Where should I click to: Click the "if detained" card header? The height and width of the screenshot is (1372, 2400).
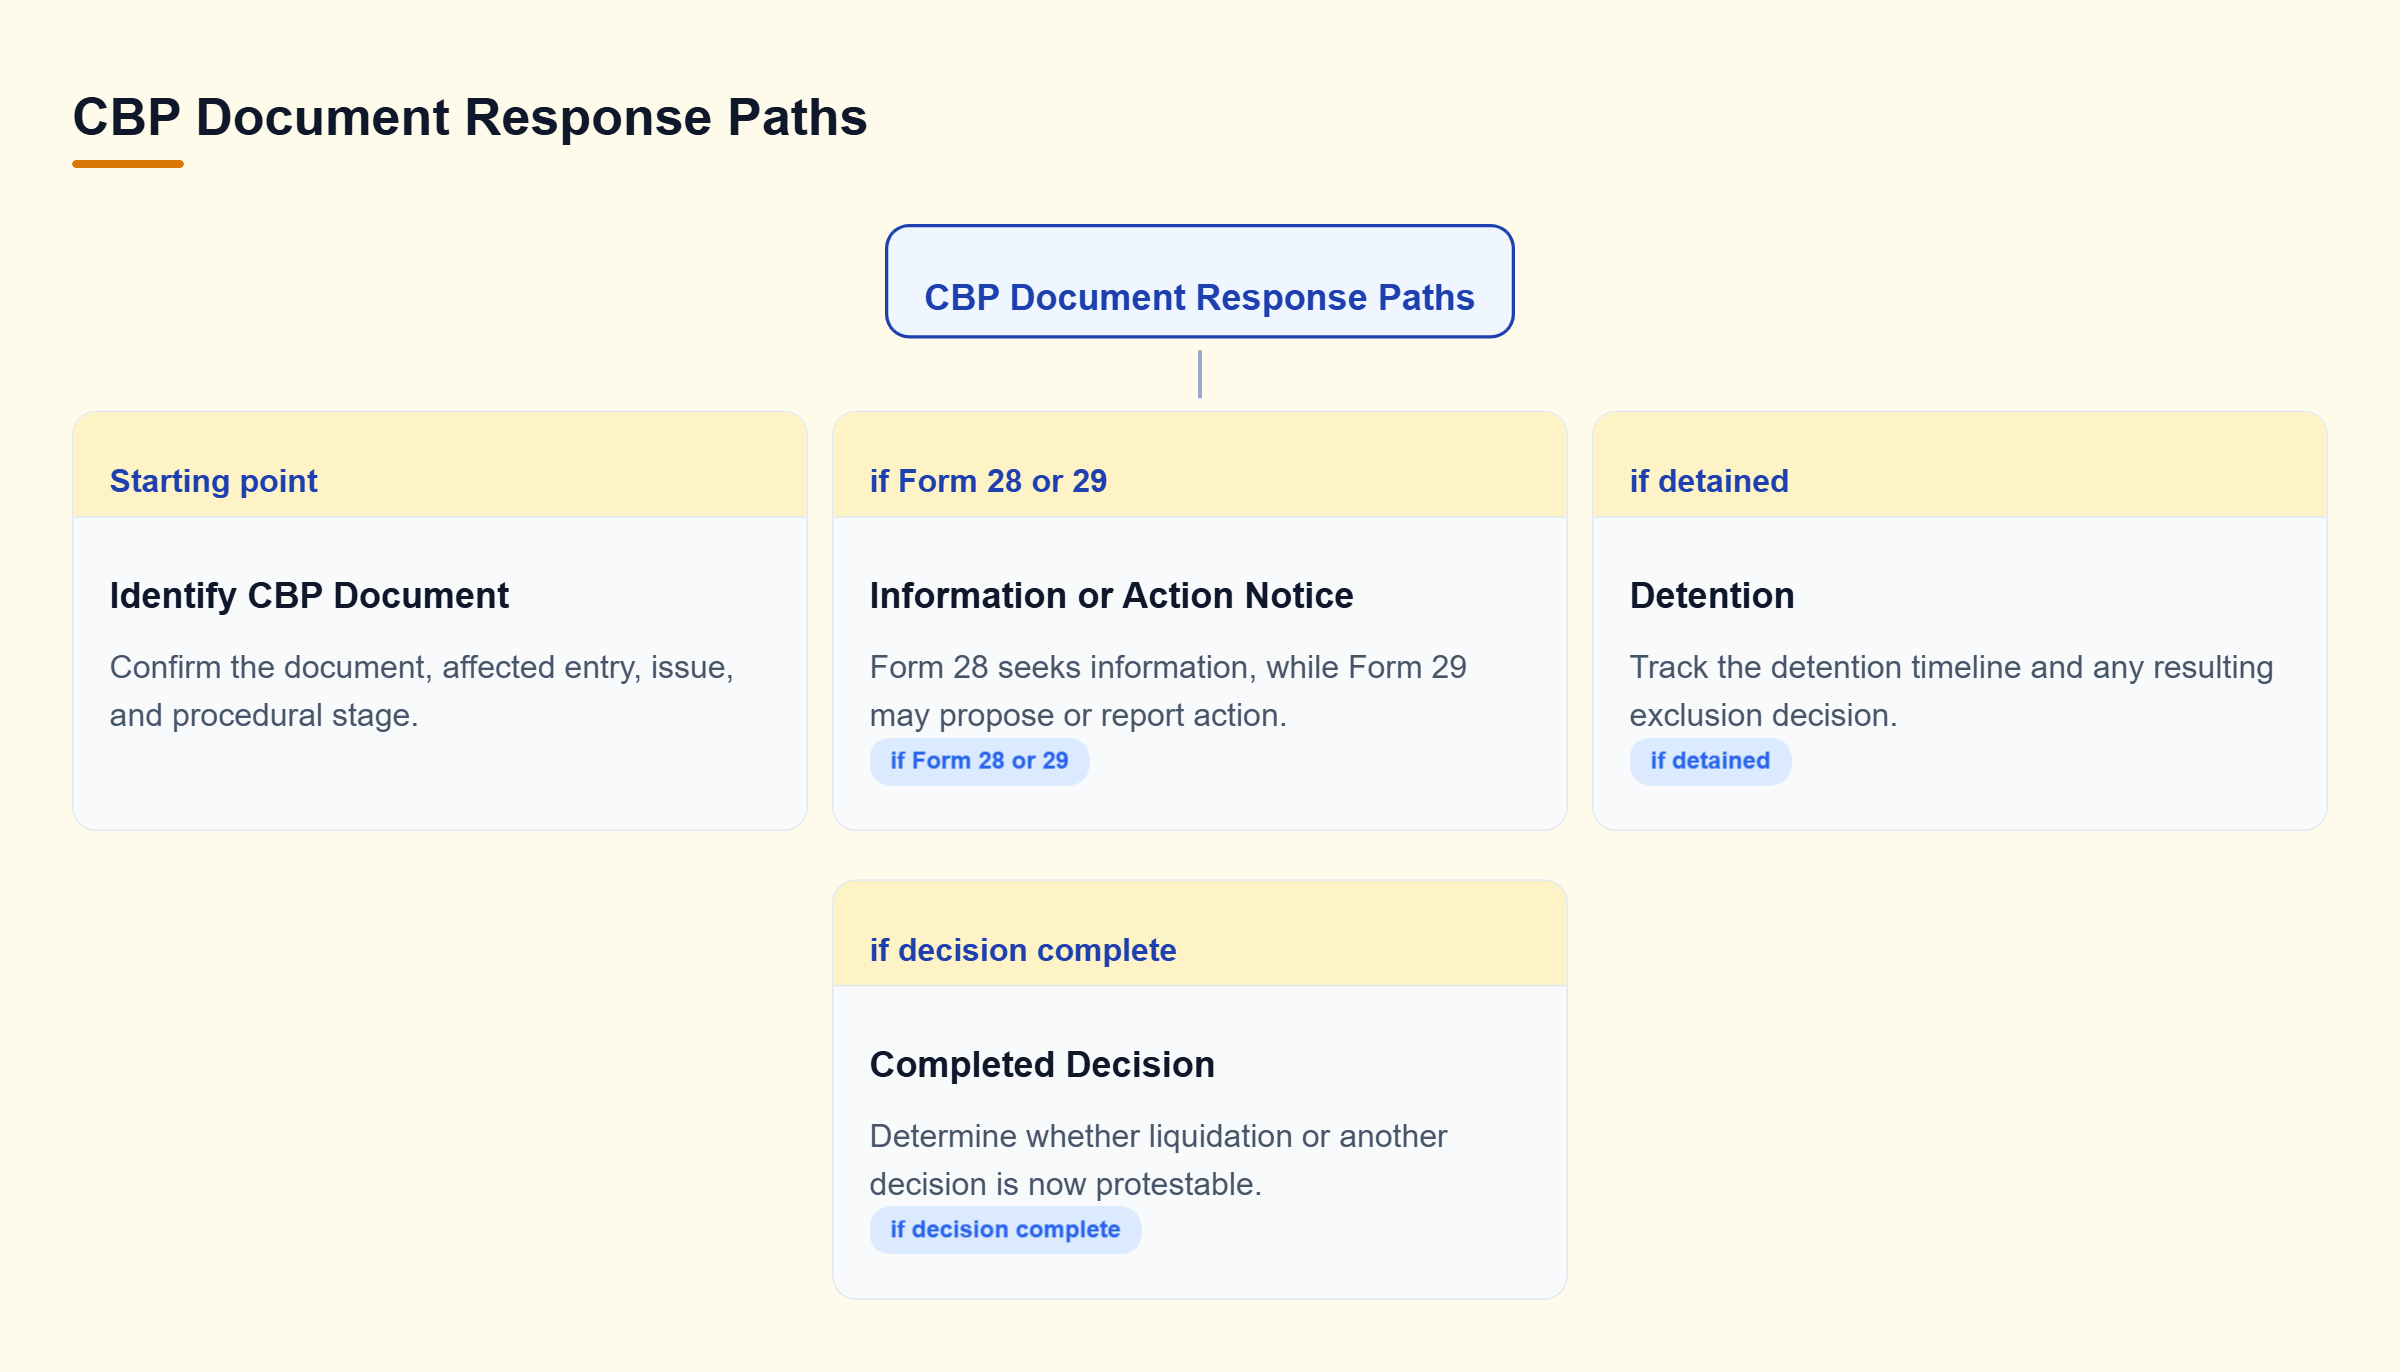pos(1960,465)
